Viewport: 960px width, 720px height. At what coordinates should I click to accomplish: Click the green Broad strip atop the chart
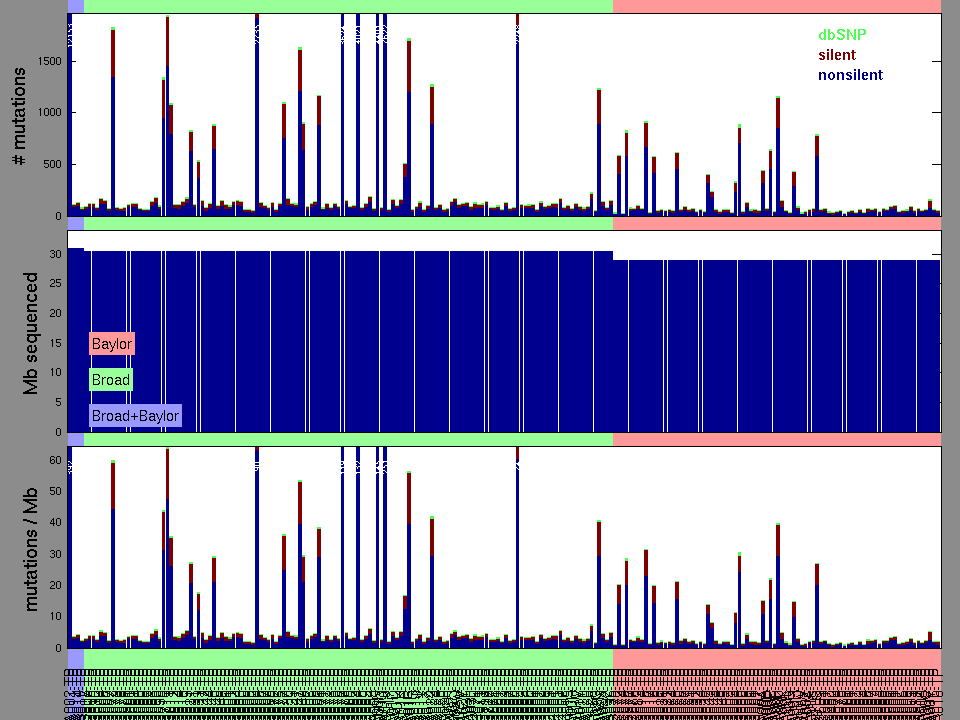[348, 6]
